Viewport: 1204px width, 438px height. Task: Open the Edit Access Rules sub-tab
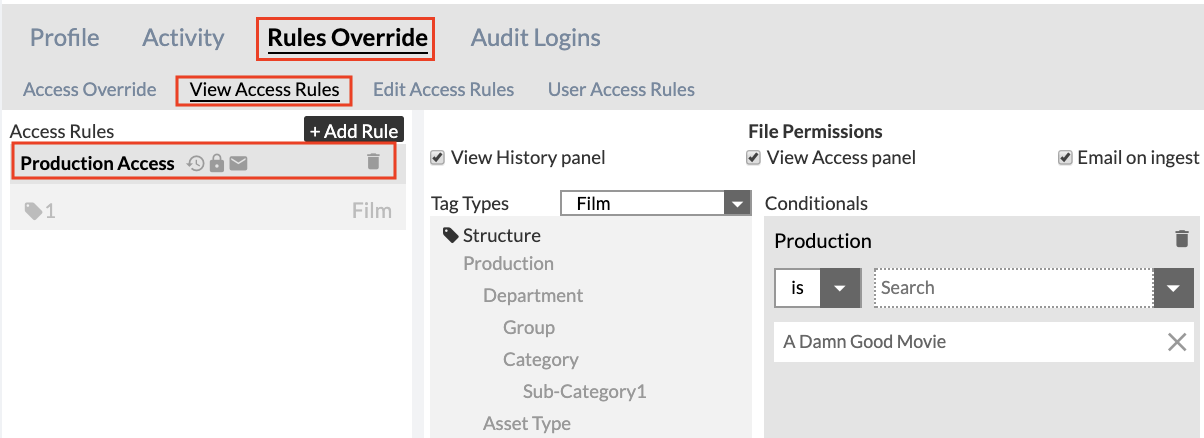click(443, 90)
